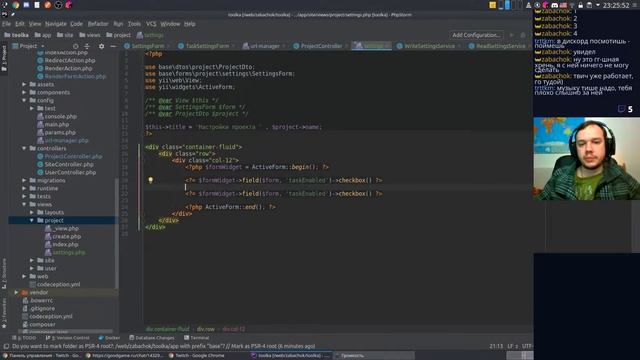Image resolution: width=640 pixels, height=360 pixels.
Task: Click the Run triangle next to Add Configuration
Action: 511,35
